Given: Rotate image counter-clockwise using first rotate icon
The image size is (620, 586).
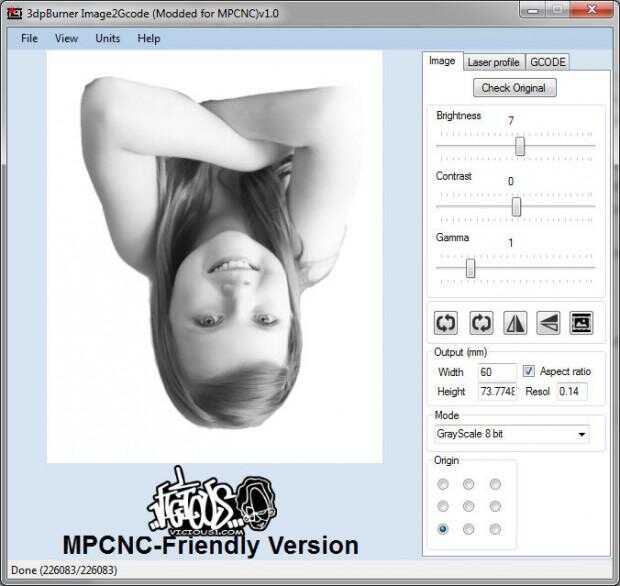Looking at the screenshot, I should click(446, 323).
